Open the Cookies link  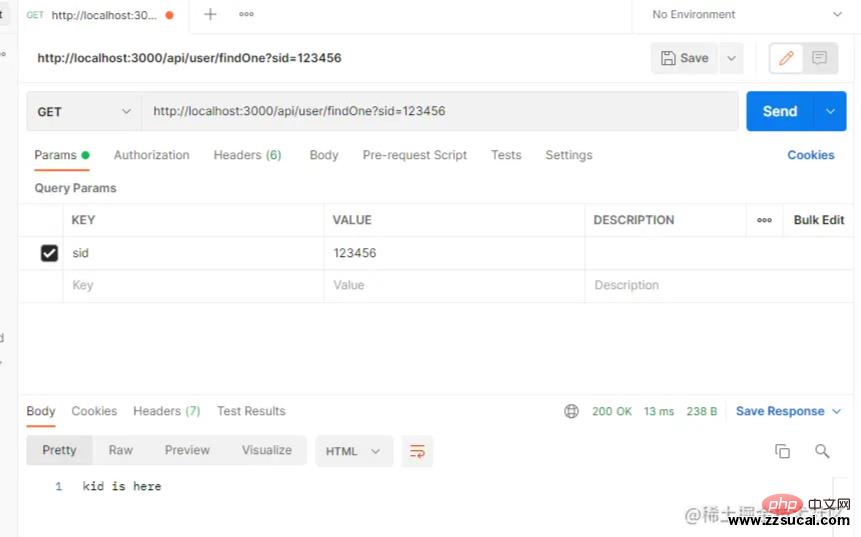pos(811,155)
